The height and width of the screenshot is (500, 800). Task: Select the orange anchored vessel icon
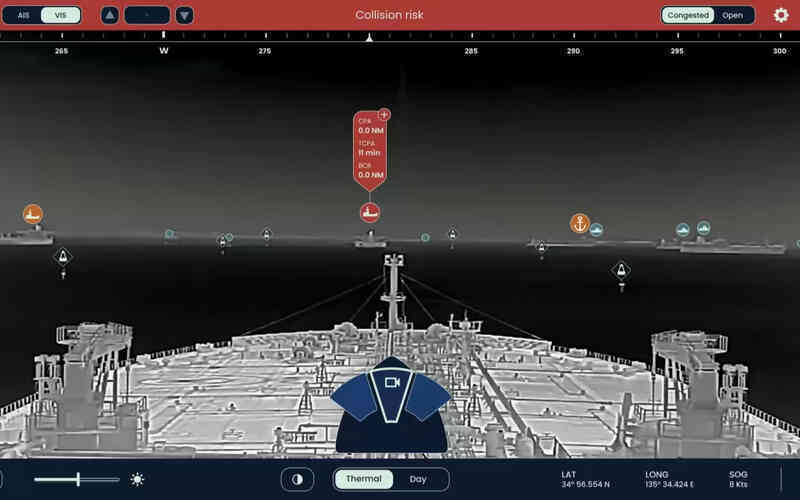(x=580, y=223)
